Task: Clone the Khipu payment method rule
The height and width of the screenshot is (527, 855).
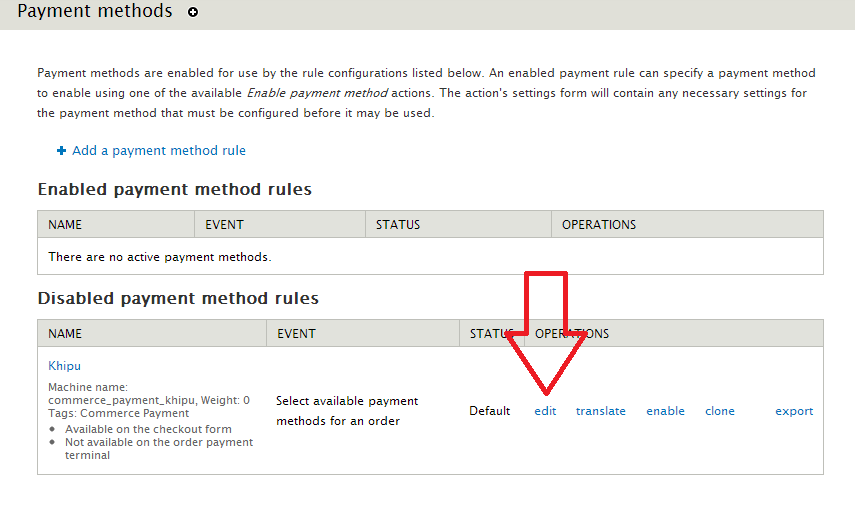Action: 719,411
